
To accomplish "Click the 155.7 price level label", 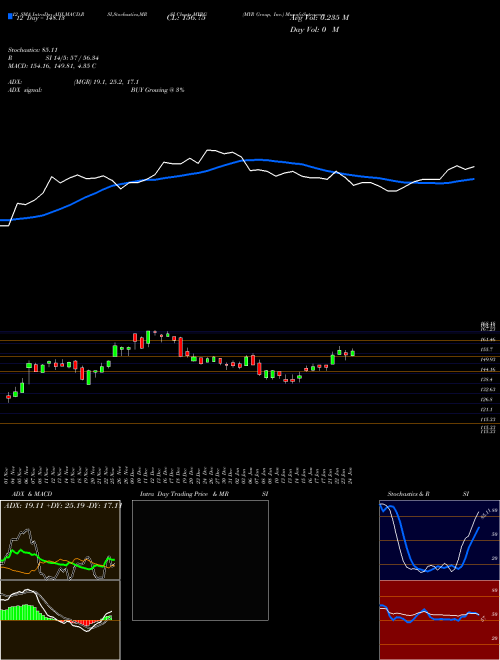I will (487, 349).
